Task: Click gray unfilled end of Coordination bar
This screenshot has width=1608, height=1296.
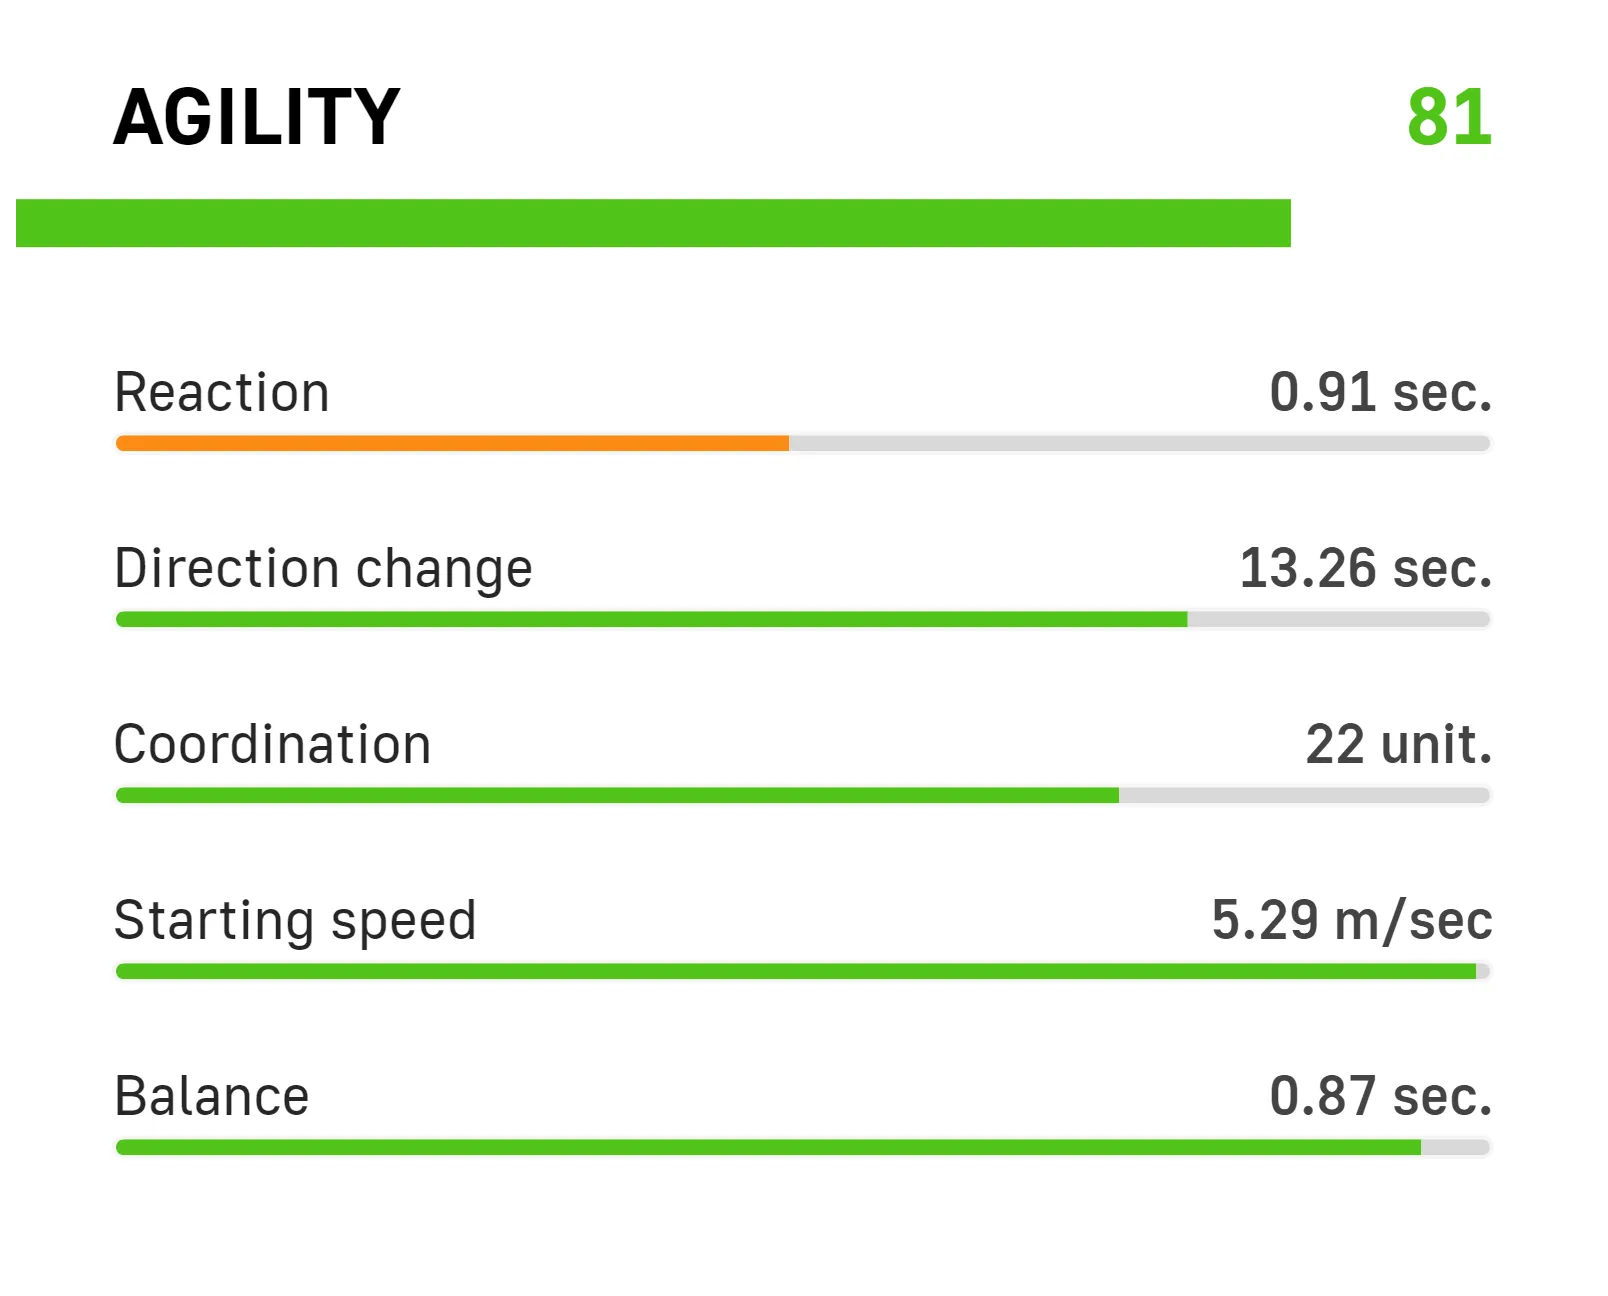Action: coord(1304,795)
